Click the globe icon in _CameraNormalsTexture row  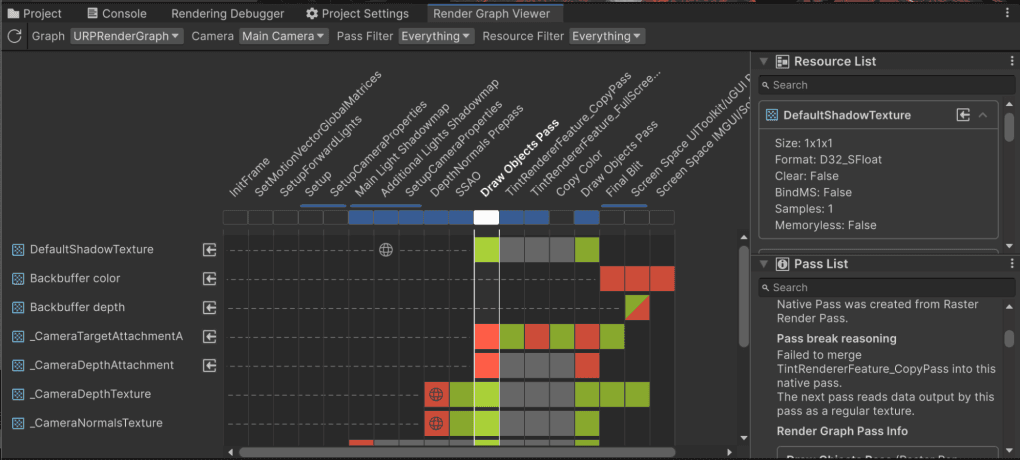point(436,424)
